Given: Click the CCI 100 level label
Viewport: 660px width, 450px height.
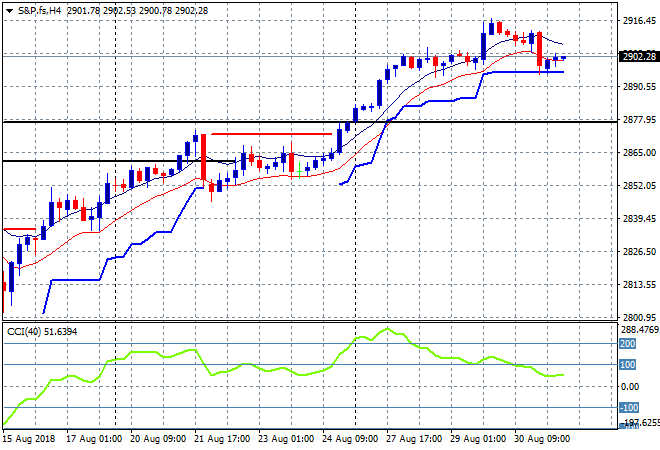Looking at the screenshot, I should click(x=628, y=365).
